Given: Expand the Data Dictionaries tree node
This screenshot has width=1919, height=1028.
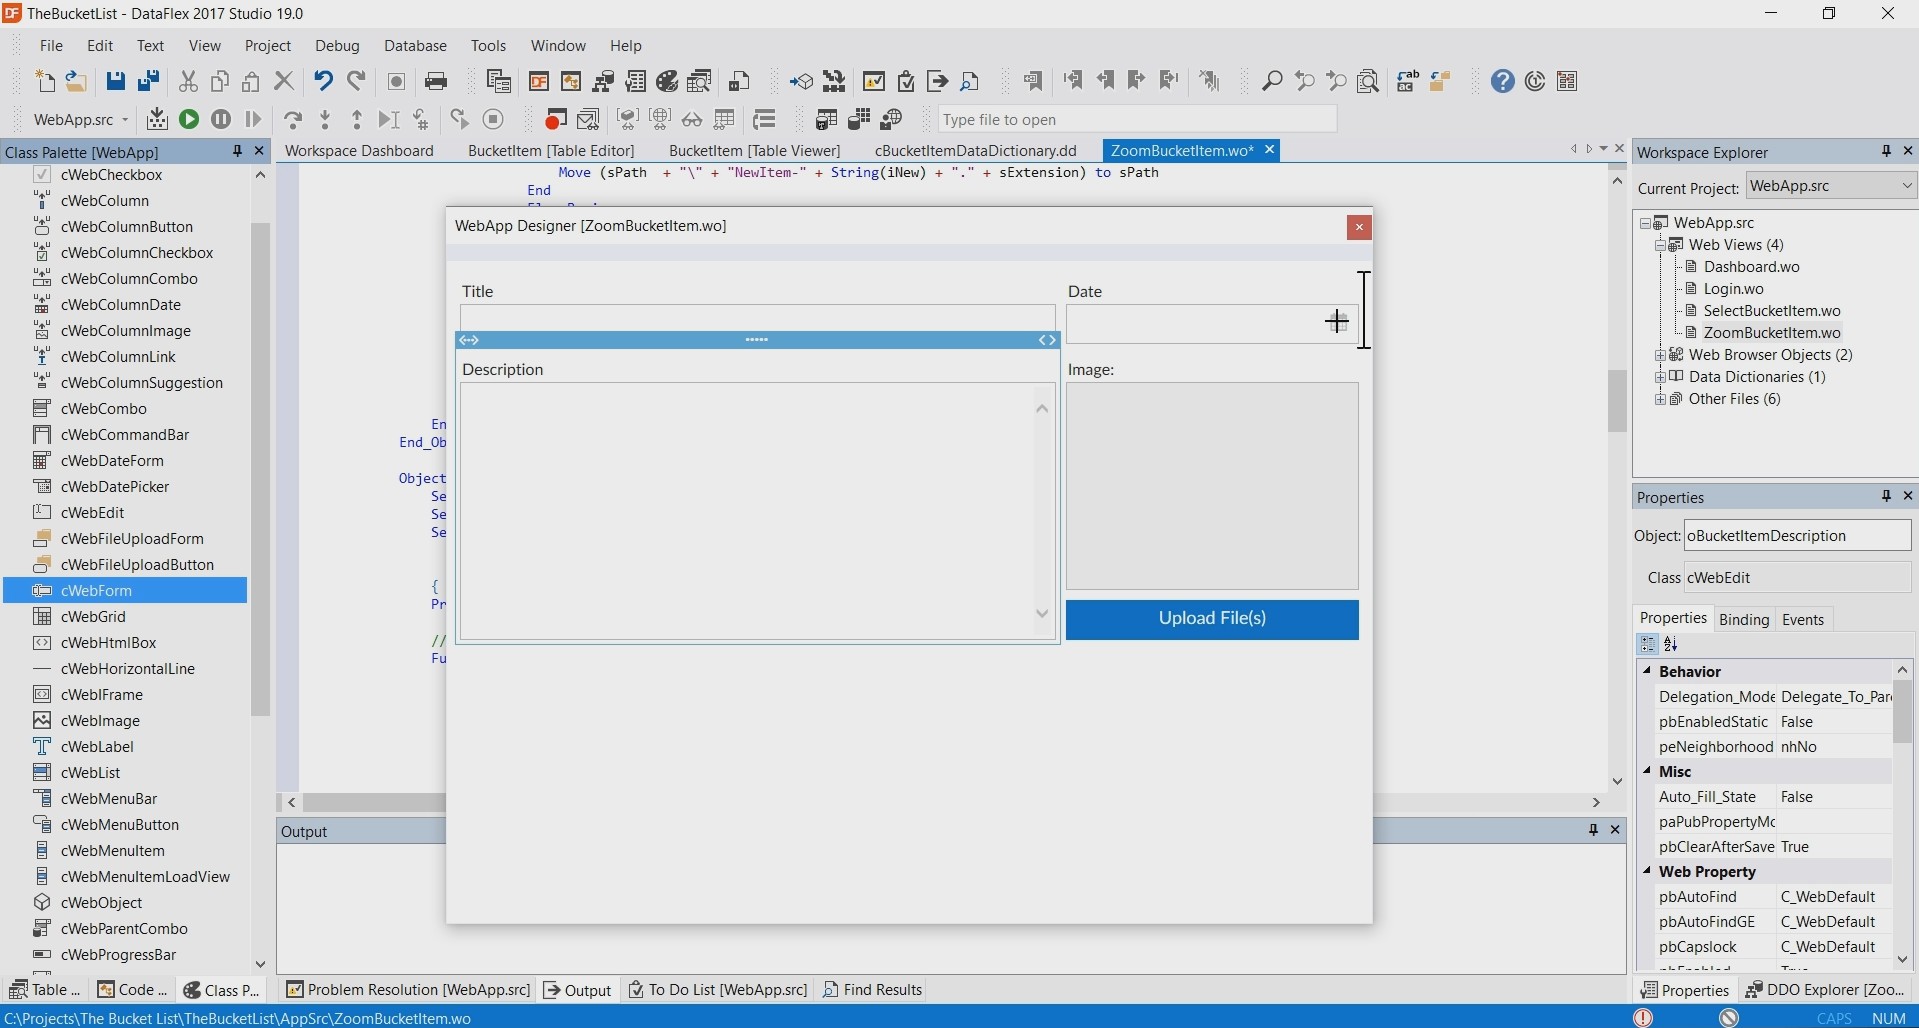Looking at the screenshot, I should click(x=1660, y=377).
